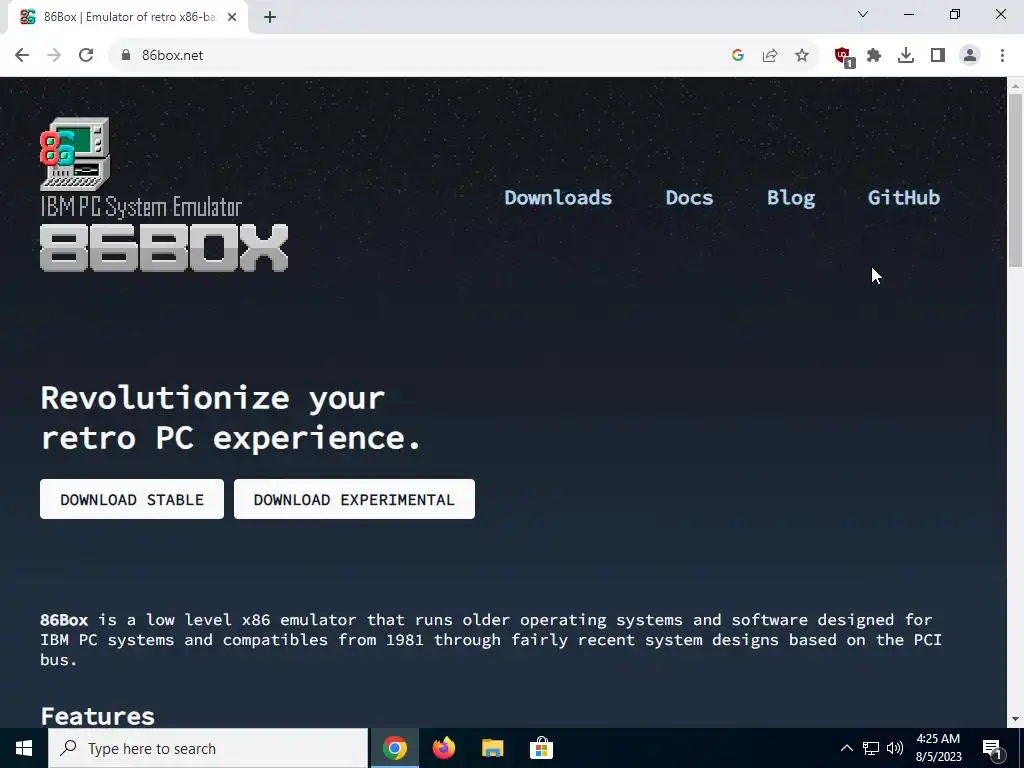Open Chrome three-dot menu

(1002, 56)
